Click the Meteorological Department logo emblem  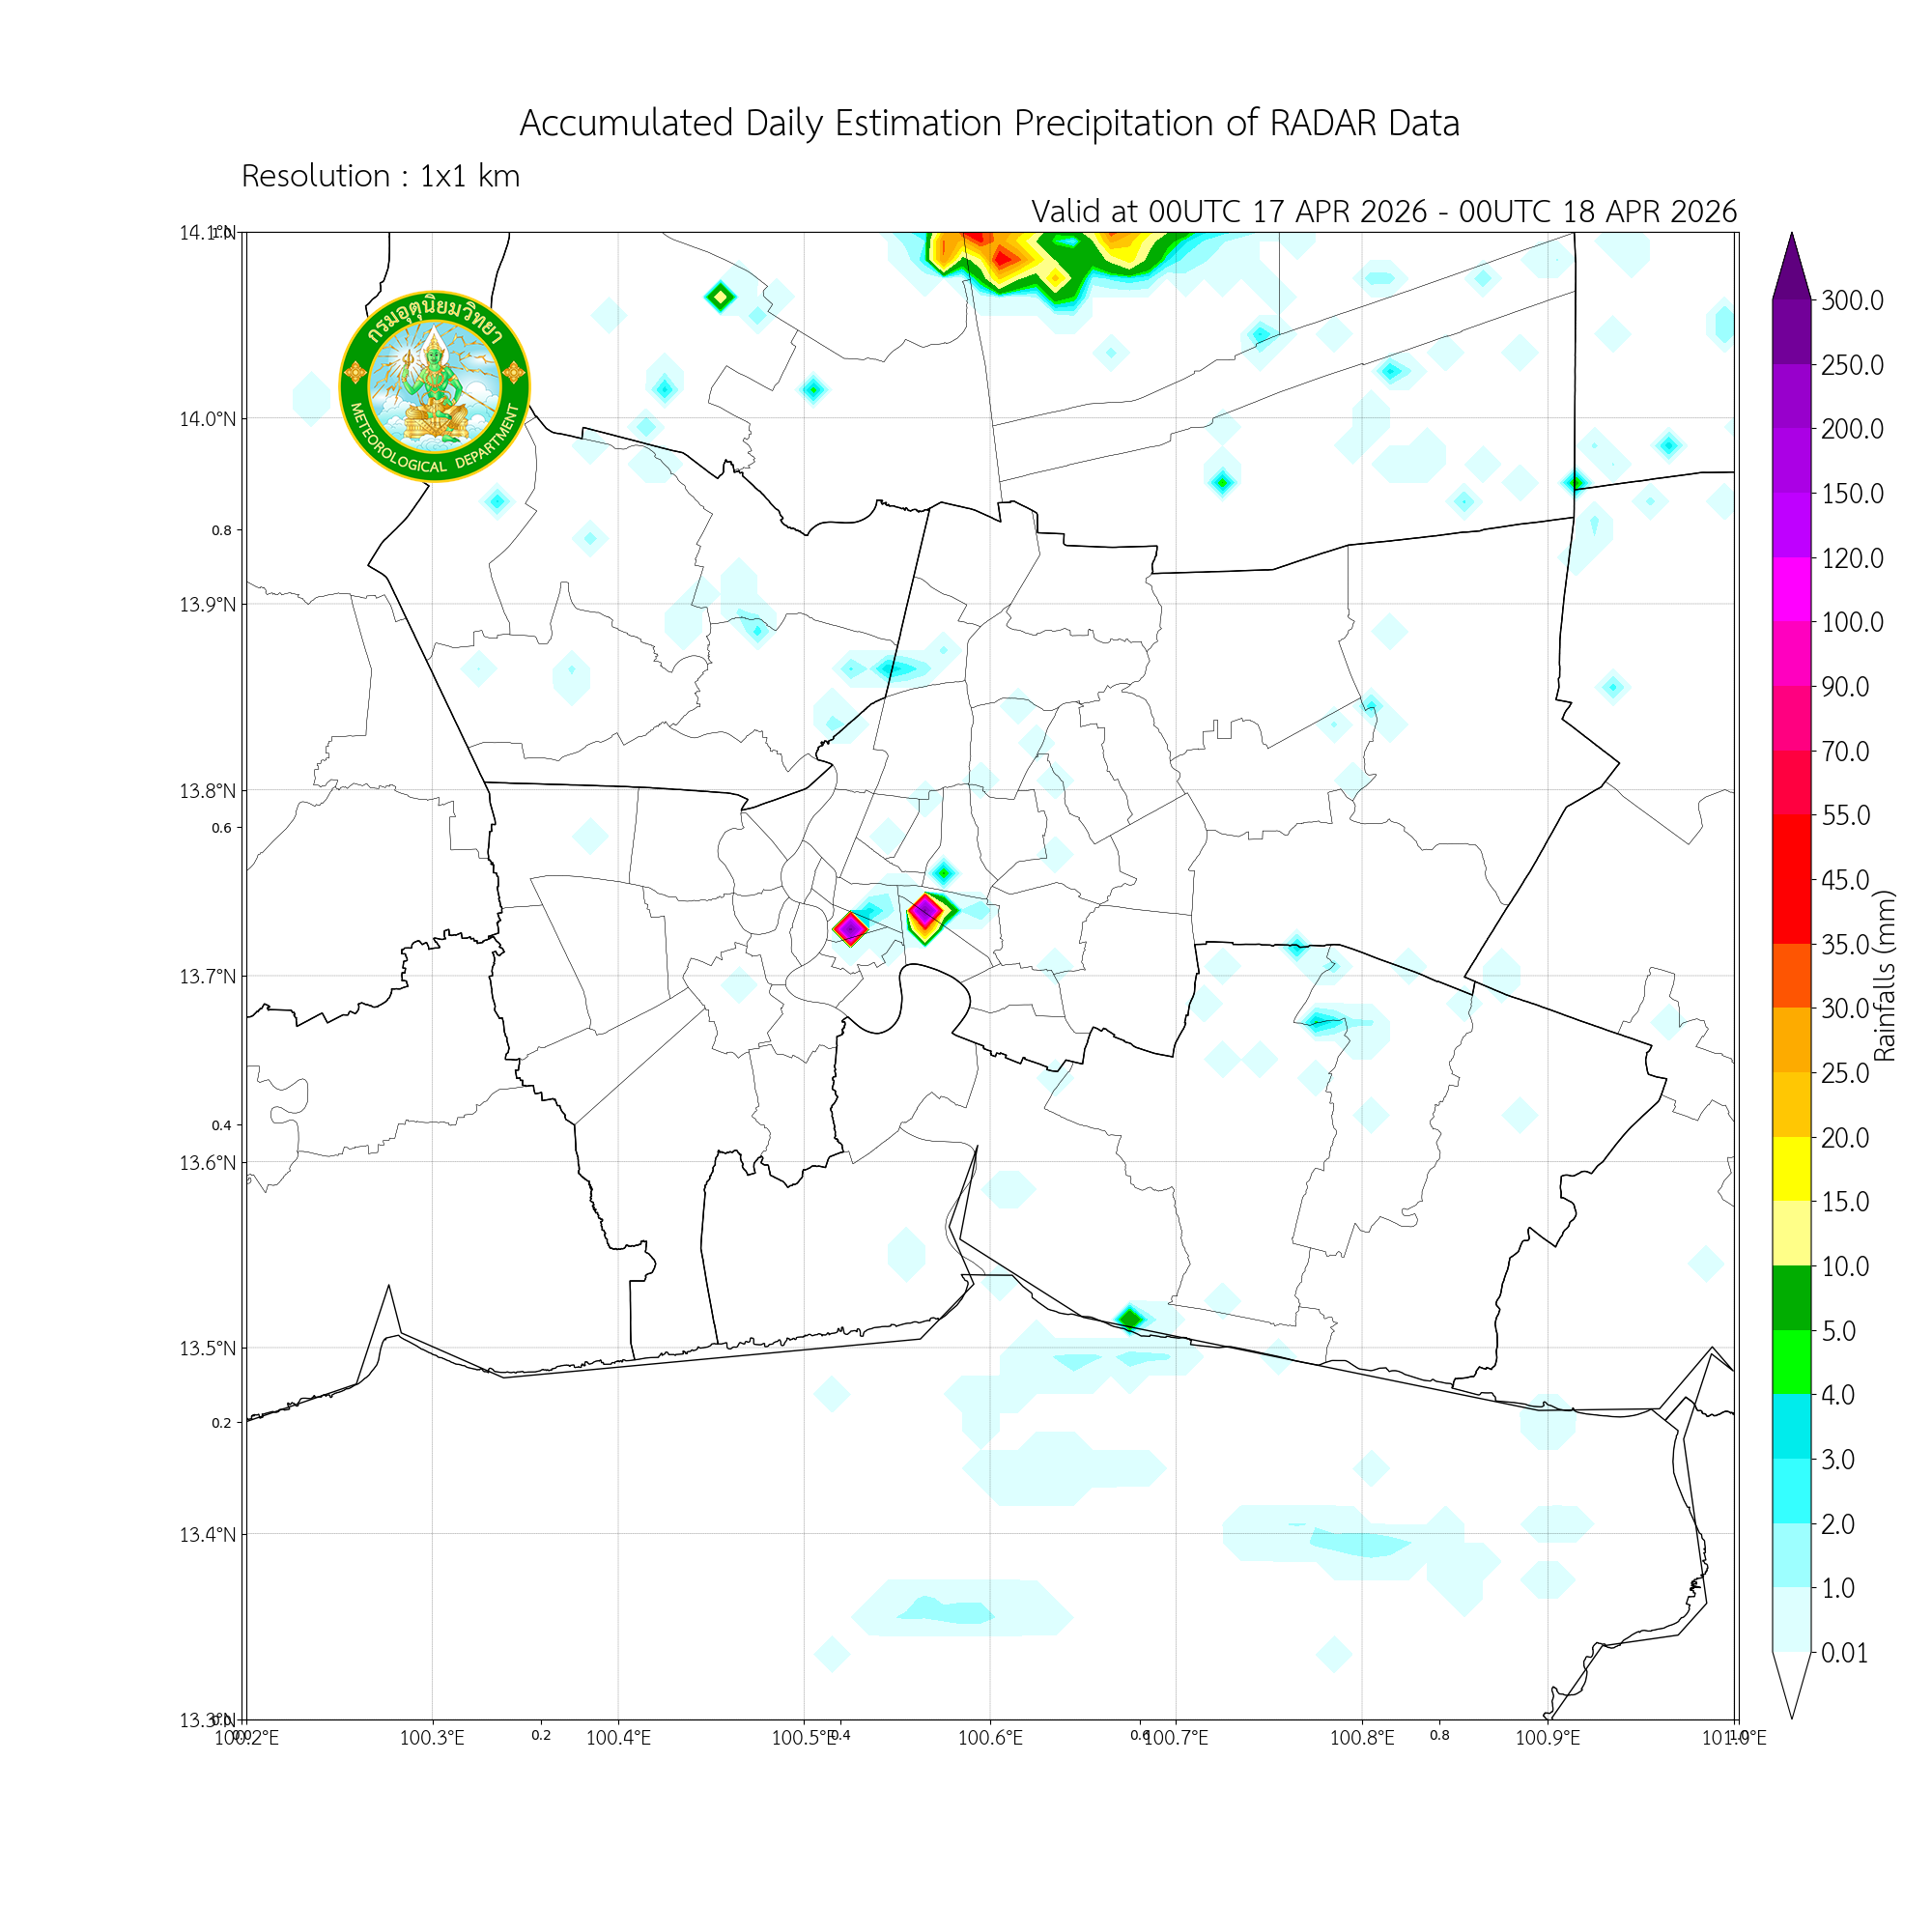[x=434, y=386]
